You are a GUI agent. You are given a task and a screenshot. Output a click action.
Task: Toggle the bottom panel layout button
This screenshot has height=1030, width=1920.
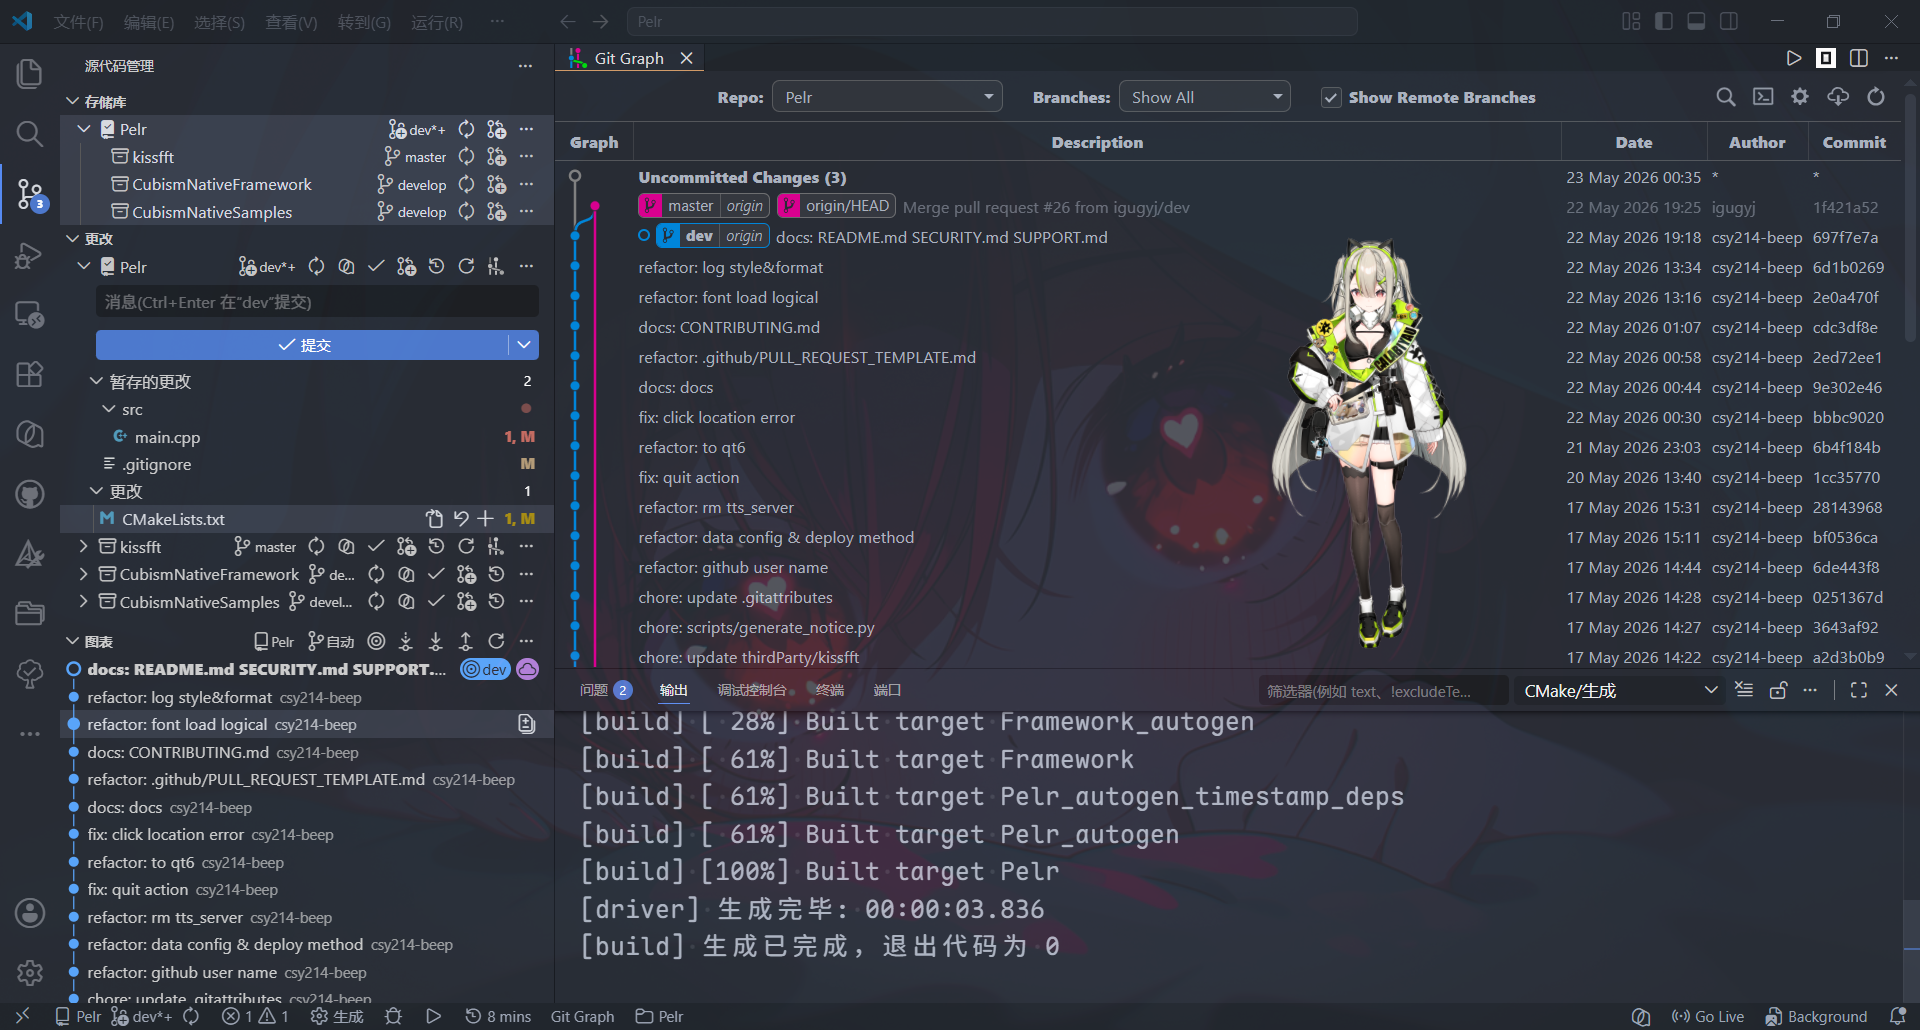1696,22
